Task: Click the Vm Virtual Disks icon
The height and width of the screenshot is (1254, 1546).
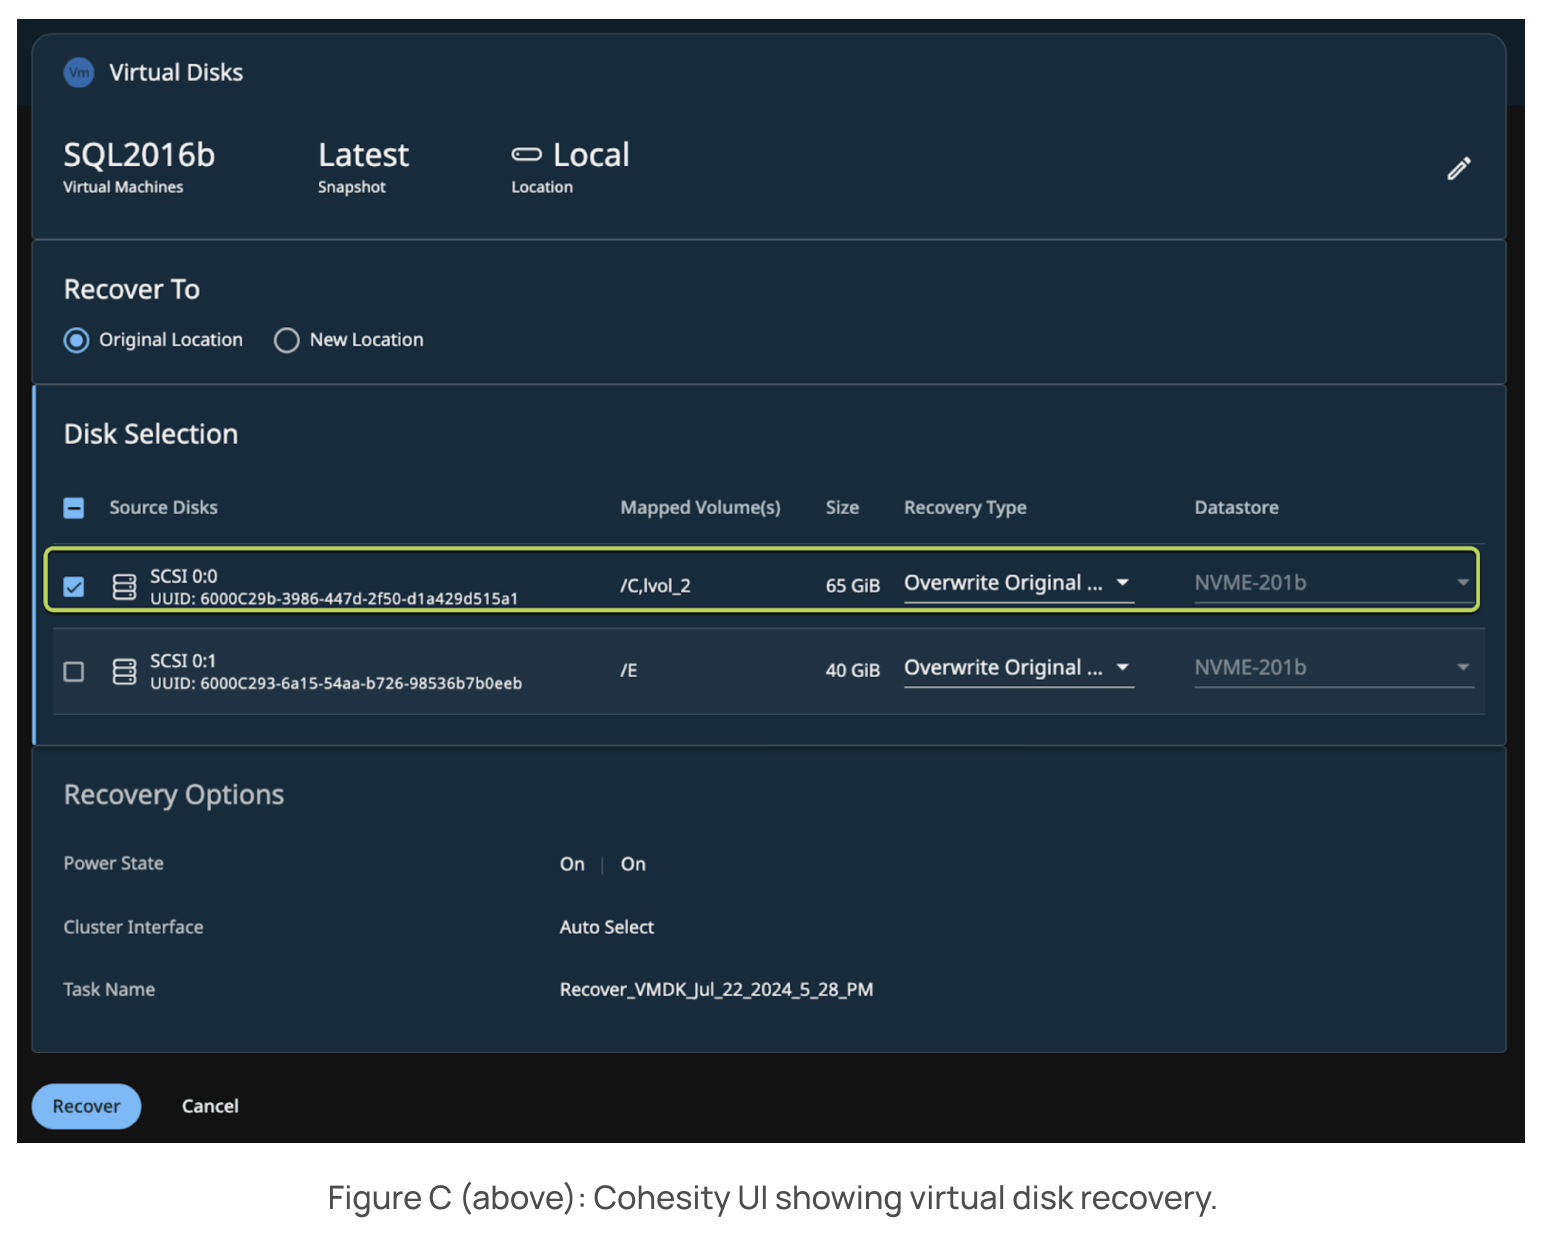Action: coord(79,73)
